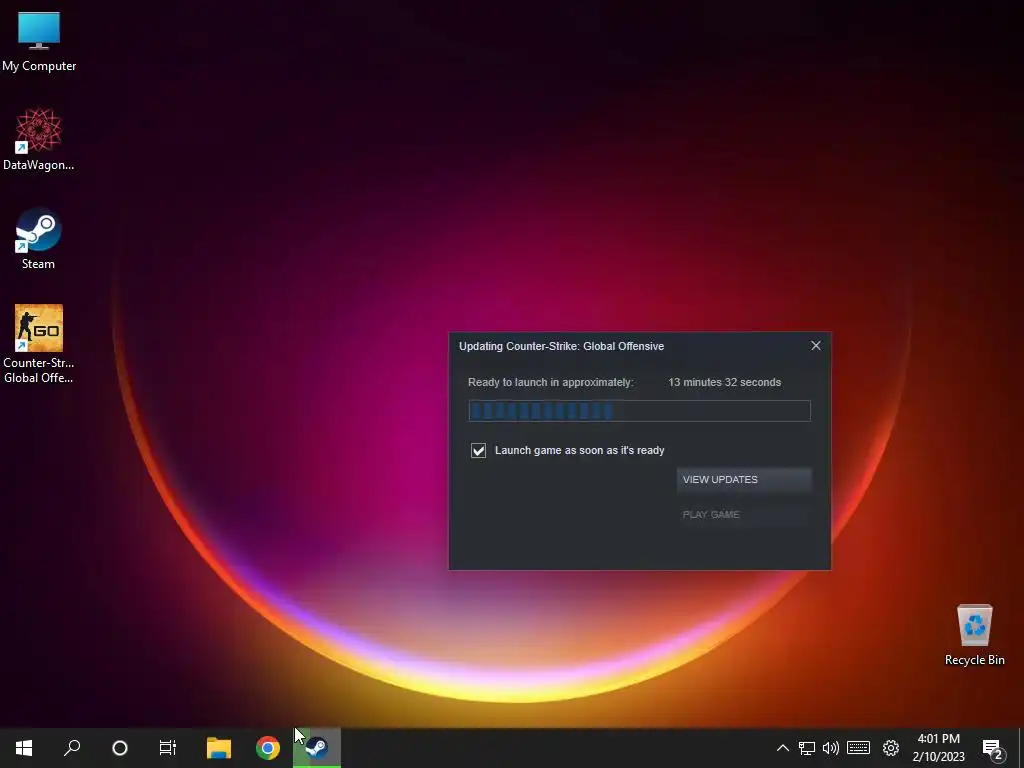
Task: Open the settings gear tray icon
Action: click(x=891, y=748)
